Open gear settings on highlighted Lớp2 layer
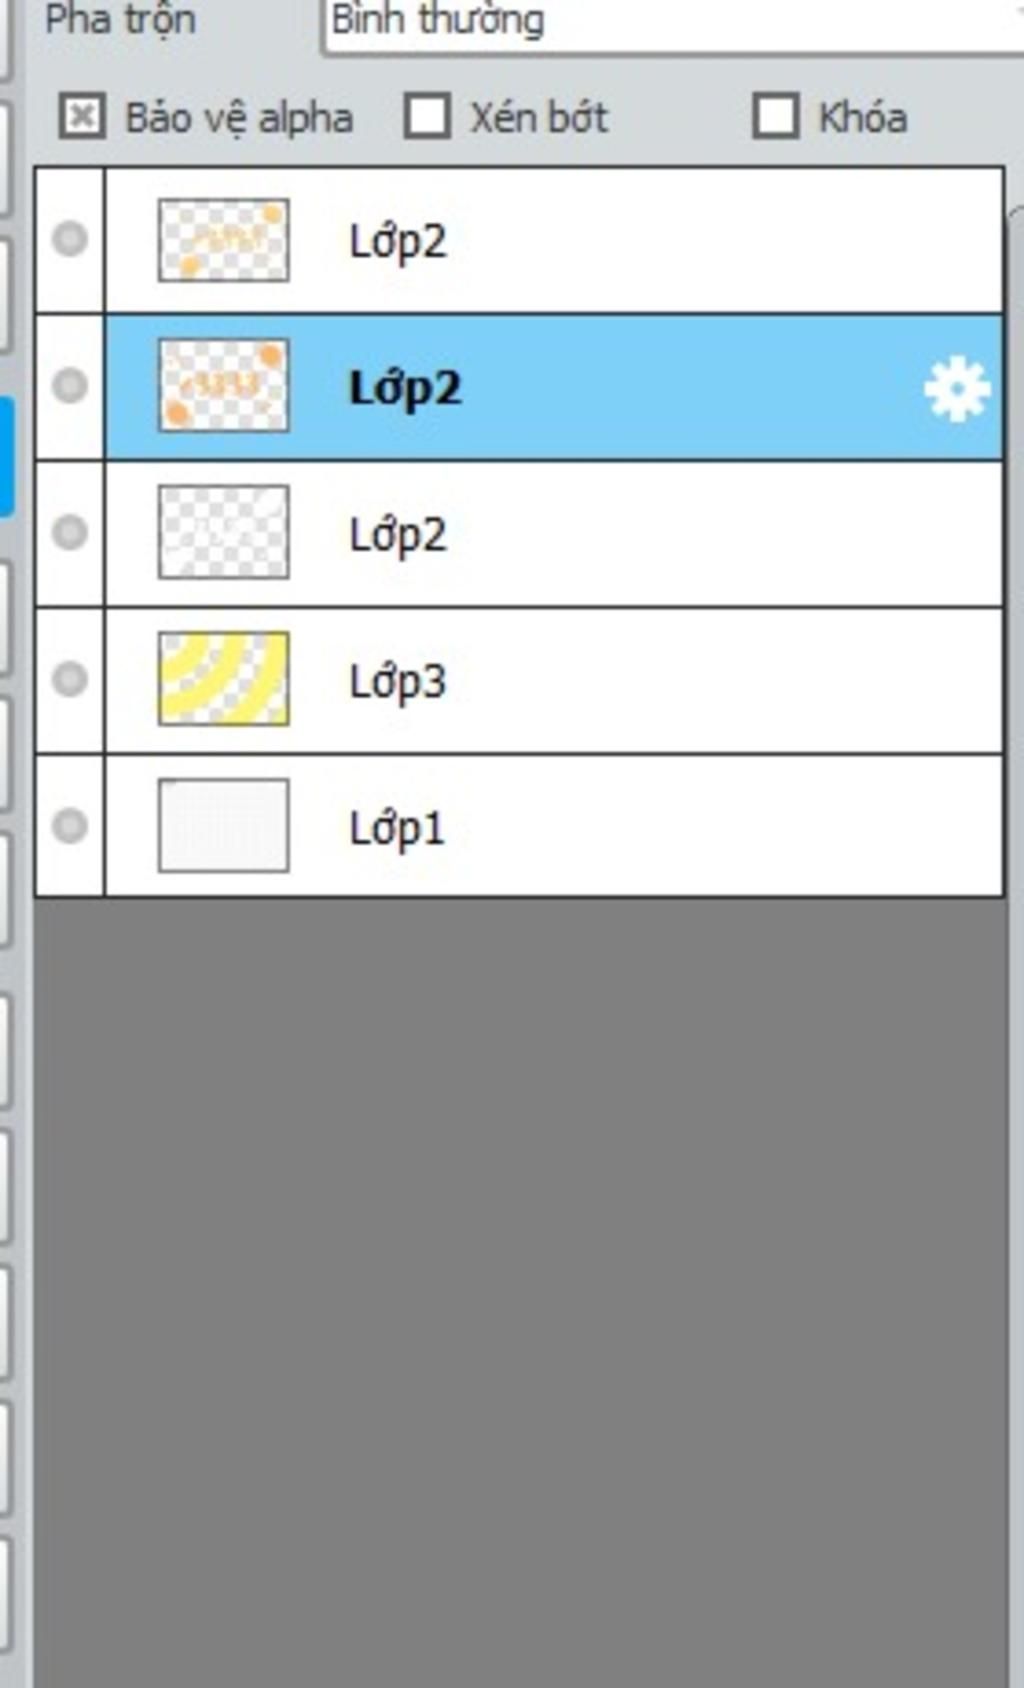The image size is (1024, 1688). point(957,388)
